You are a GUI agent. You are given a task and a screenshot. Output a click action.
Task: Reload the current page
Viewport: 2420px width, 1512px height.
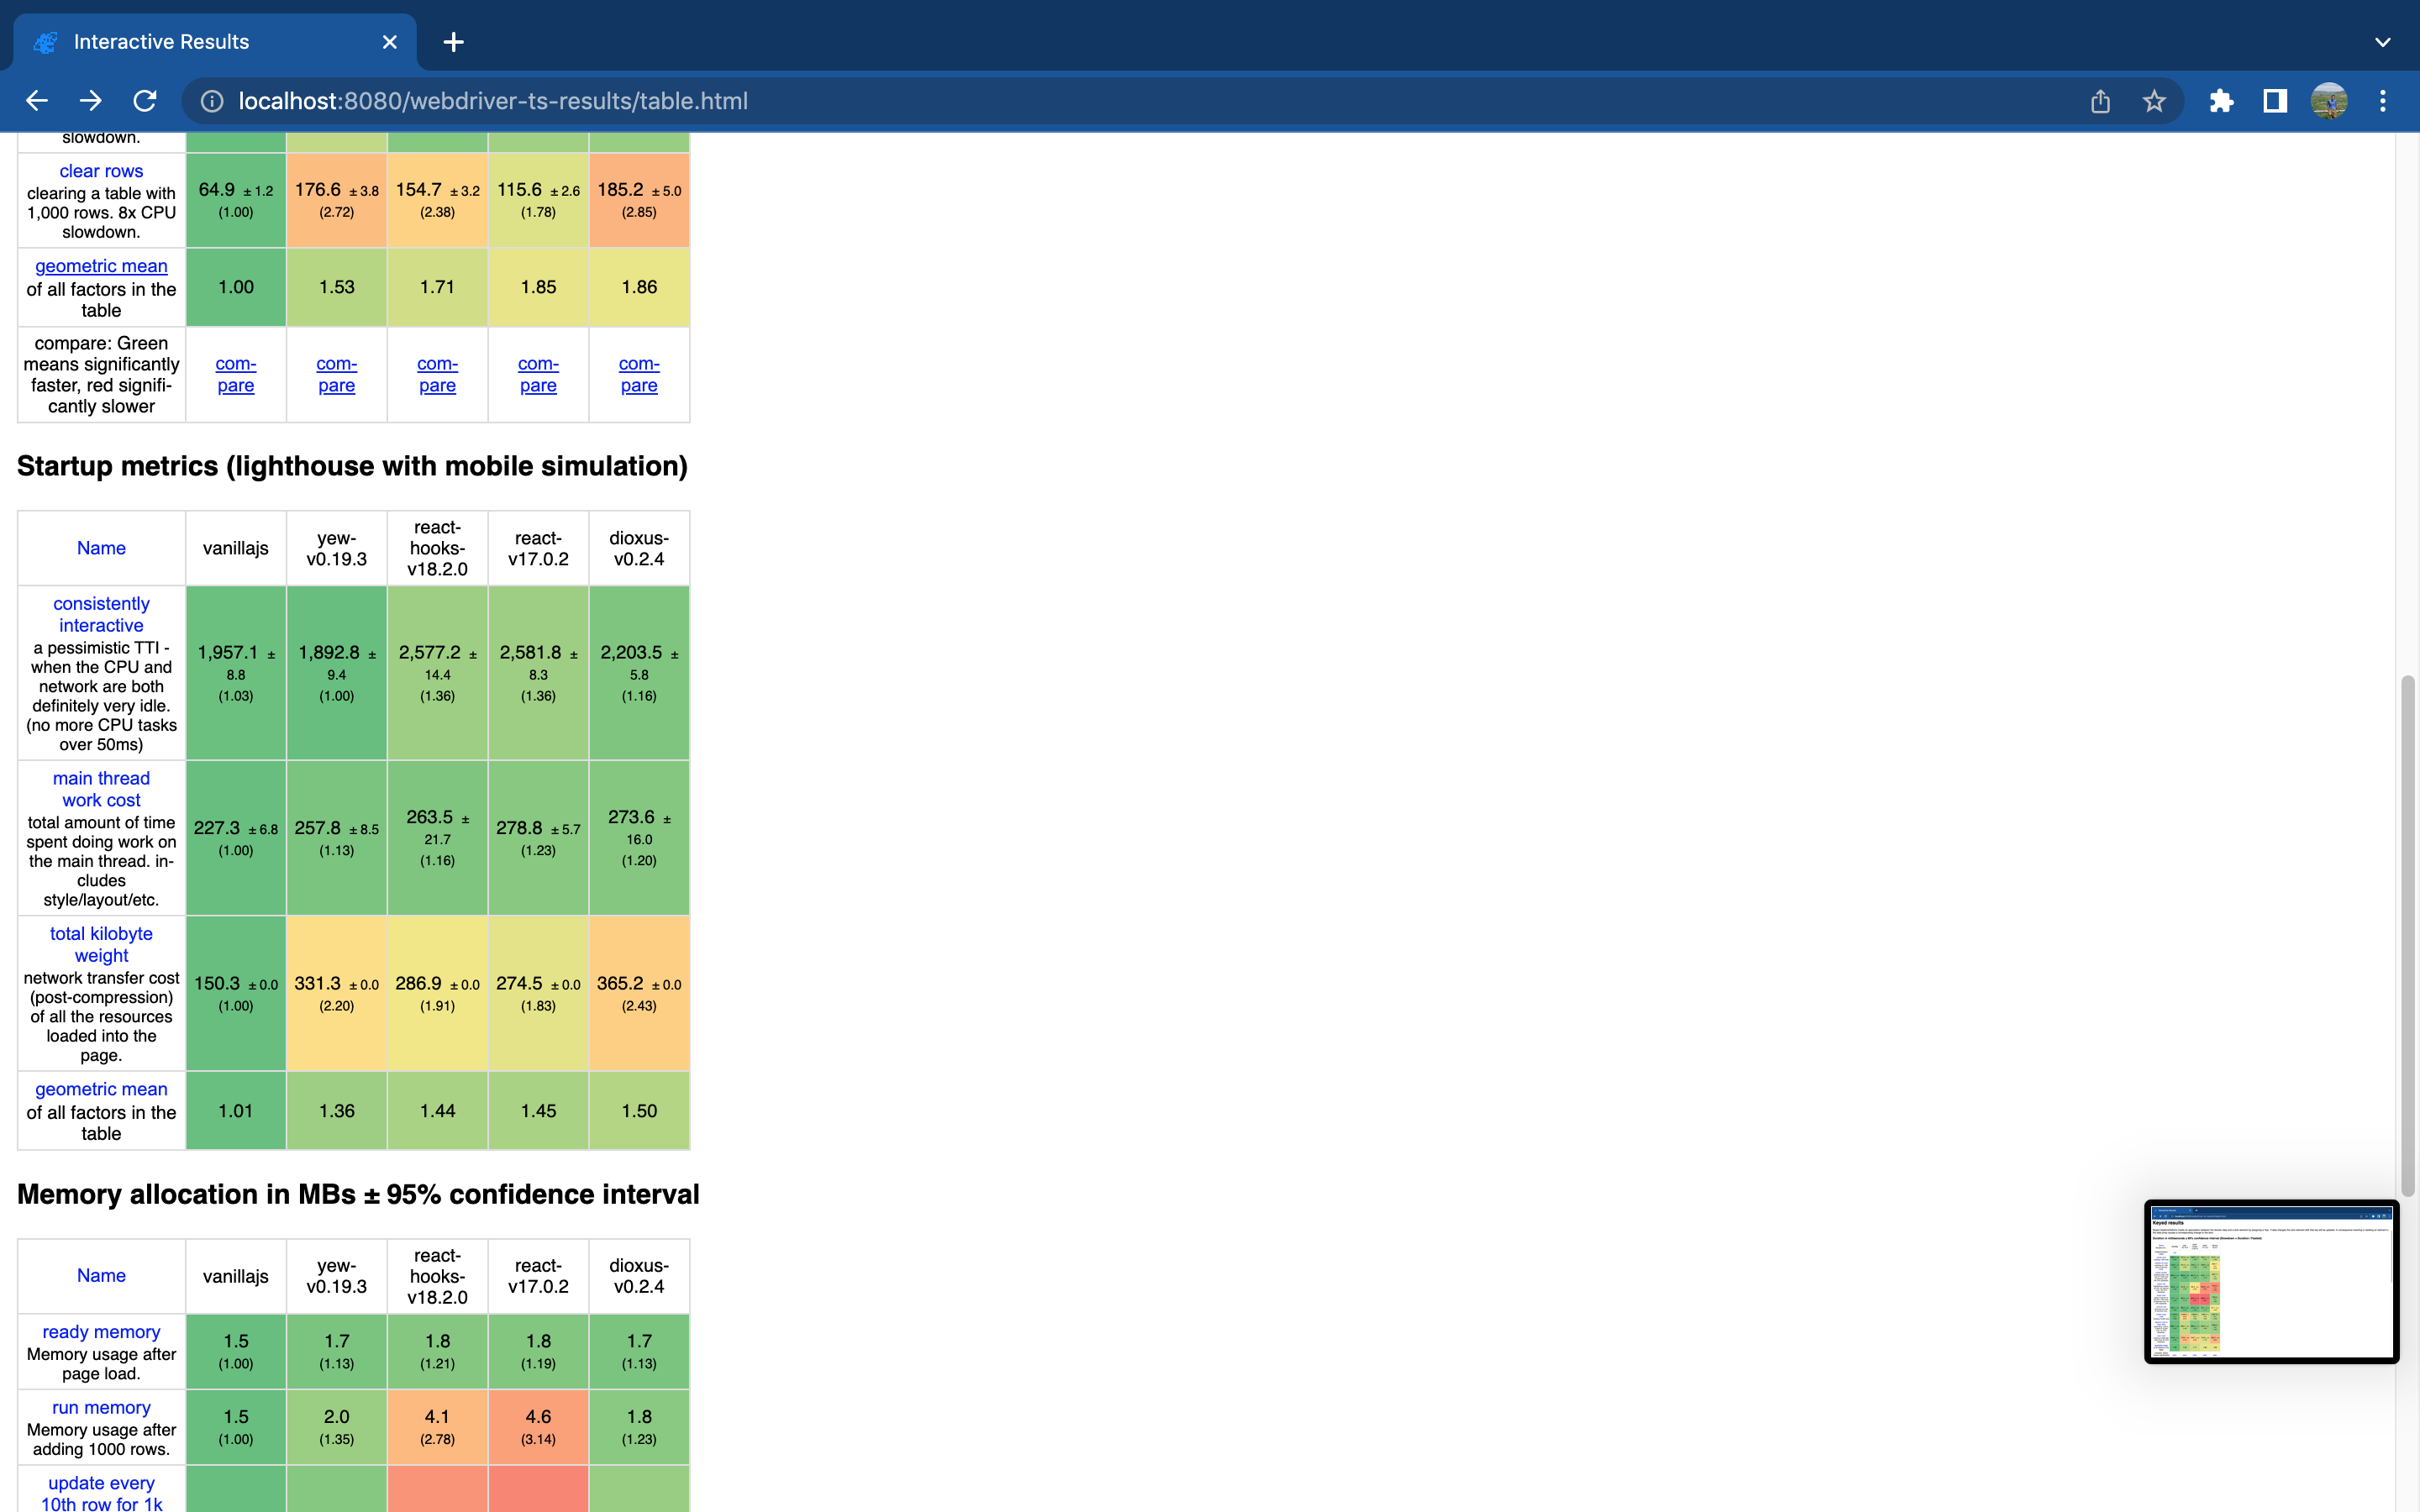(x=145, y=100)
